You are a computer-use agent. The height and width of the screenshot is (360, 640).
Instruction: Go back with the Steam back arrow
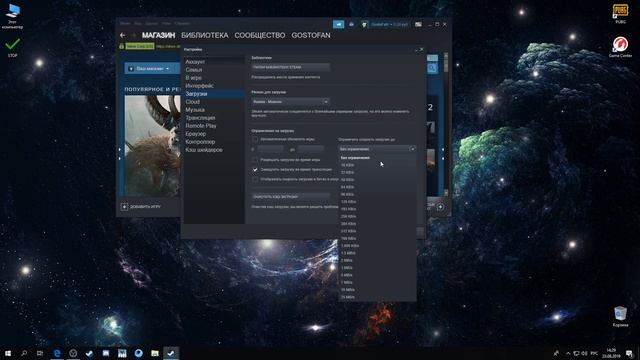point(122,36)
